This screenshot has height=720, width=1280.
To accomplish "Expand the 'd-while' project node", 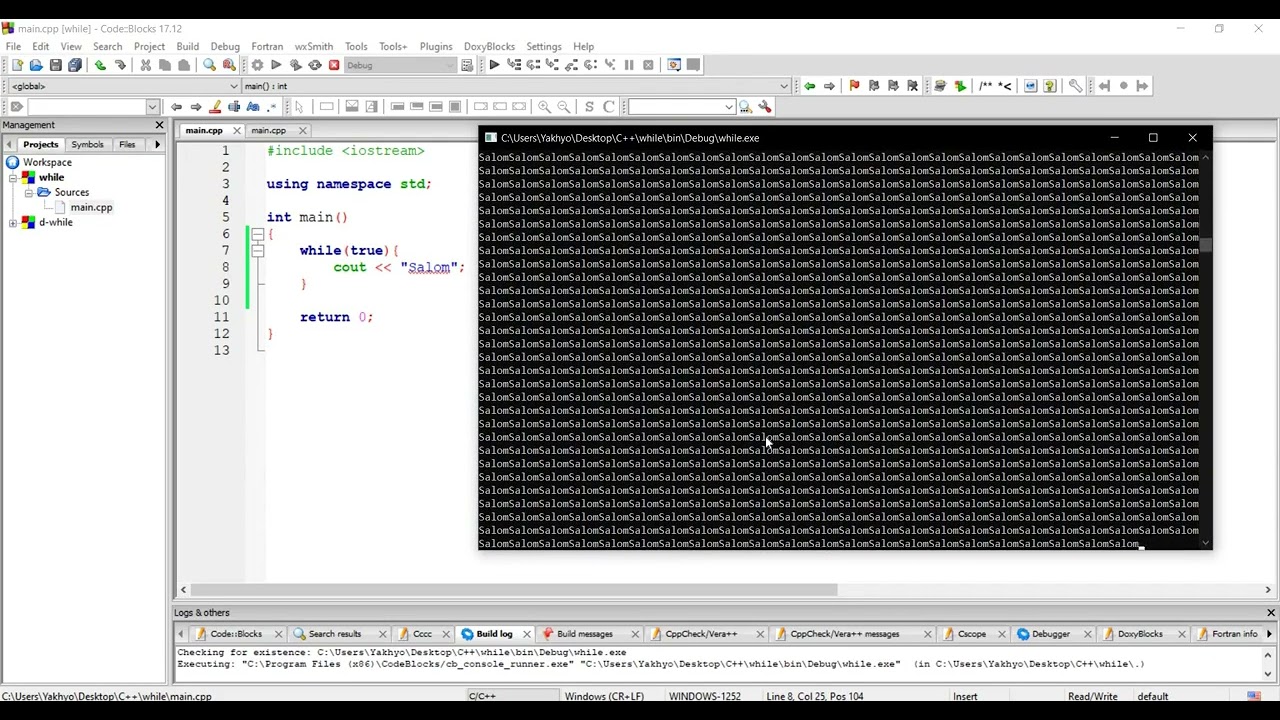I will 13,223.
